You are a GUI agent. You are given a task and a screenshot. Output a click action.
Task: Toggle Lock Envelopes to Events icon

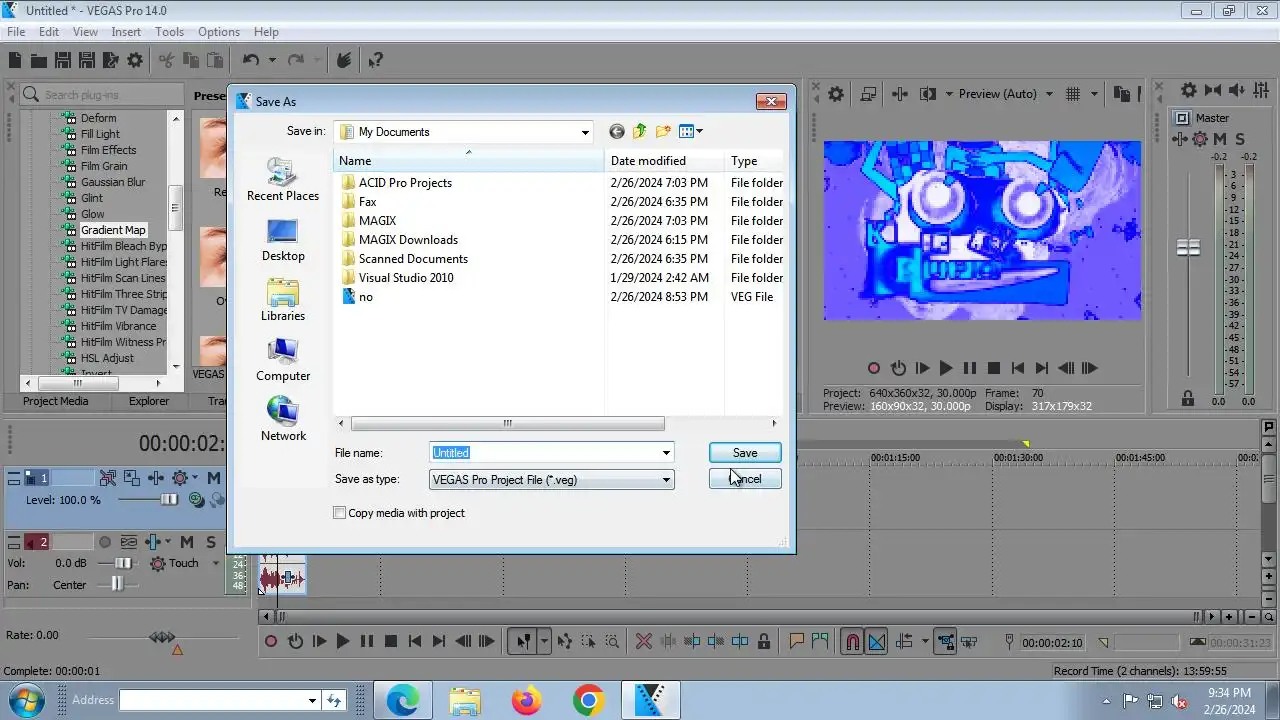point(945,642)
